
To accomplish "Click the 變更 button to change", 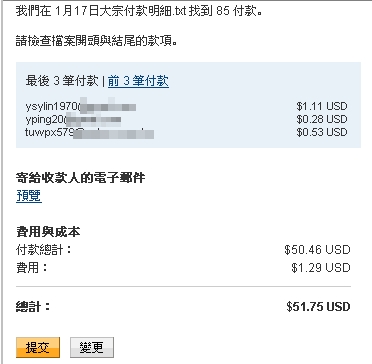I will [92, 347].
